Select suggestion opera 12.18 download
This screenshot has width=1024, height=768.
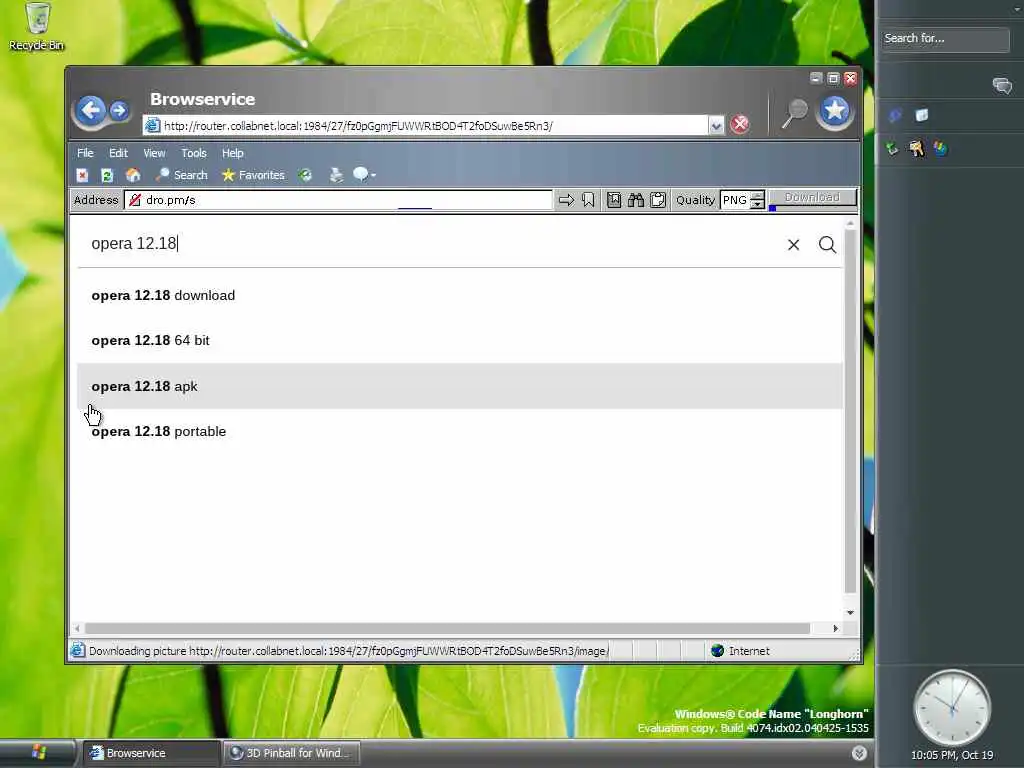pos(460,295)
